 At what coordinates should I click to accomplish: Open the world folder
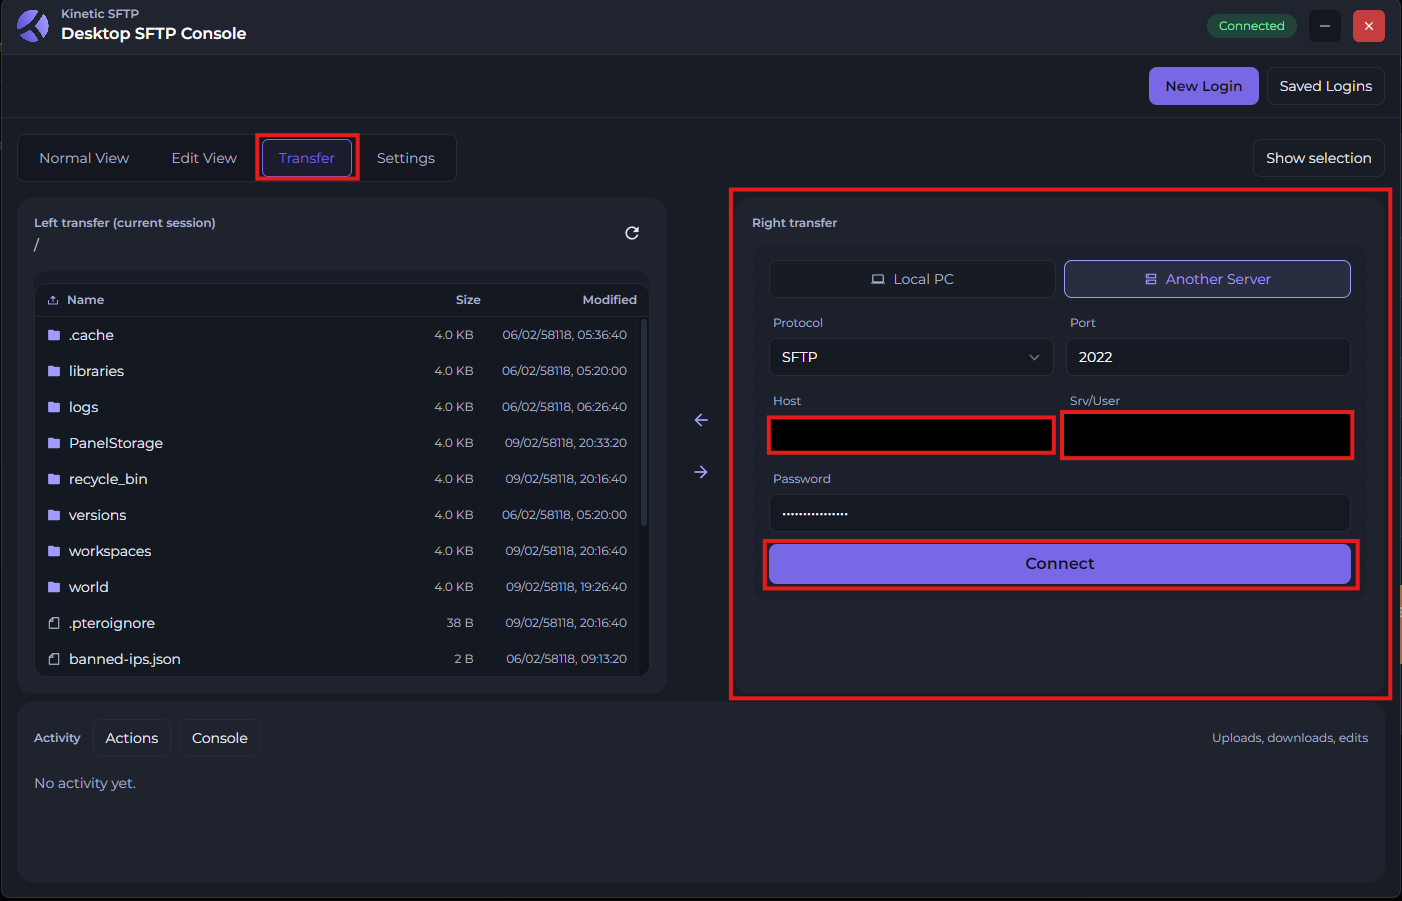89,587
